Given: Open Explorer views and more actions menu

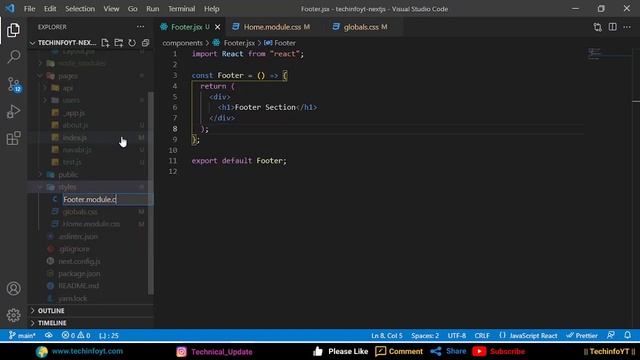Looking at the screenshot, I should tap(140, 27).
